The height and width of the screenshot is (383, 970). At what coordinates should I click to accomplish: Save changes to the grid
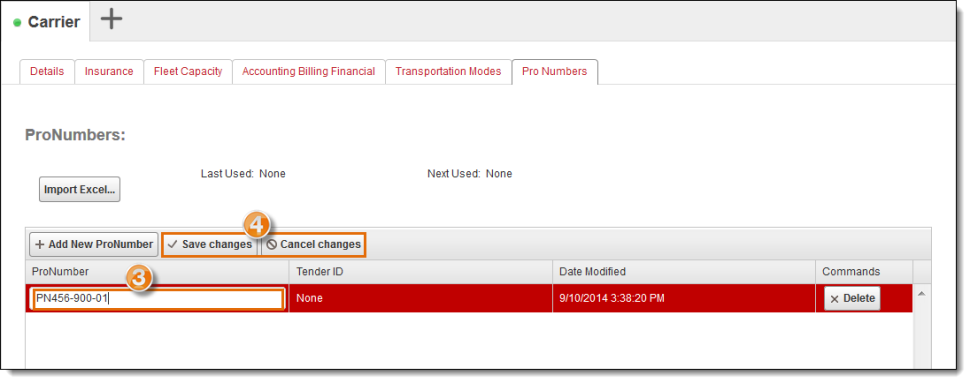(210, 244)
